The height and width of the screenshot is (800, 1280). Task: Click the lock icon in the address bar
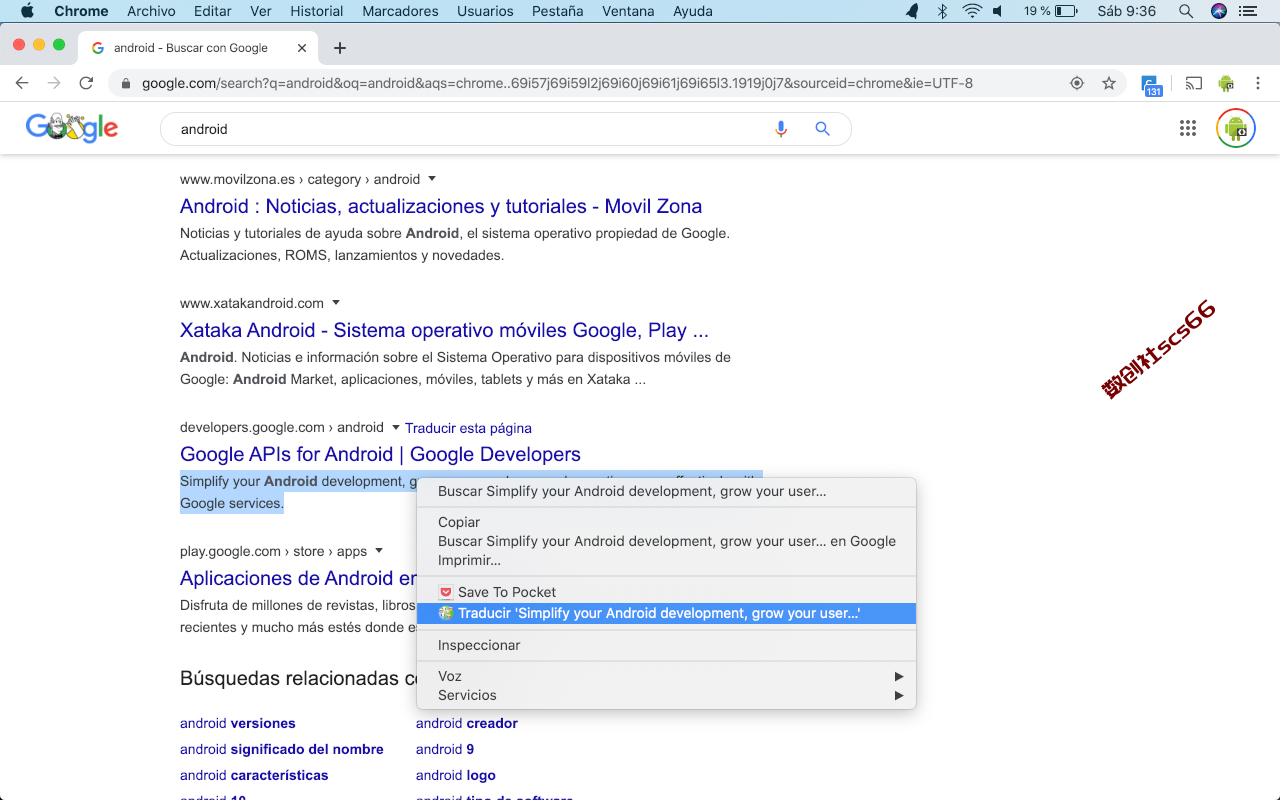tap(126, 84)
